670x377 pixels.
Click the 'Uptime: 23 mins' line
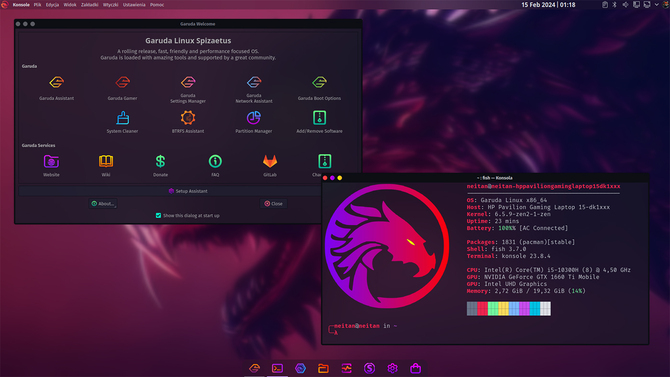[493, 221]
